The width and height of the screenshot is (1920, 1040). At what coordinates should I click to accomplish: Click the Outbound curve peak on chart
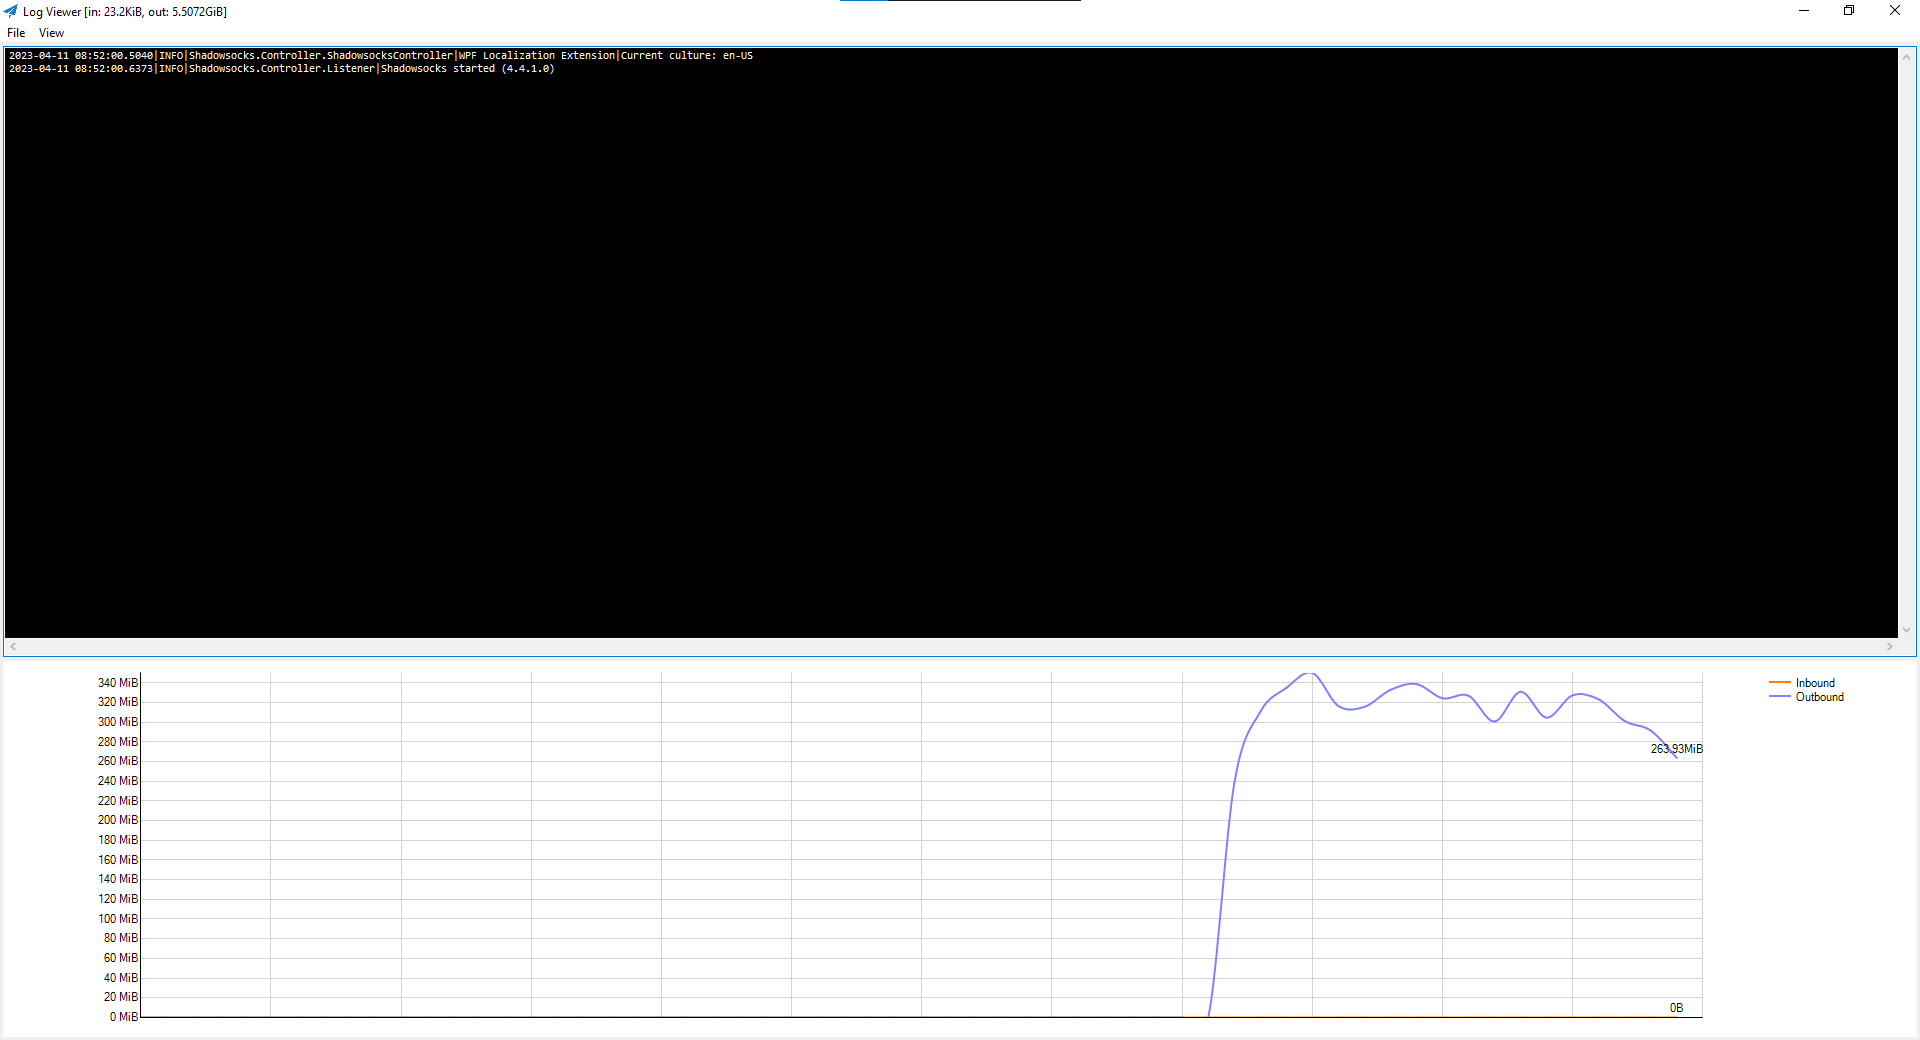tap(1307, 675)
